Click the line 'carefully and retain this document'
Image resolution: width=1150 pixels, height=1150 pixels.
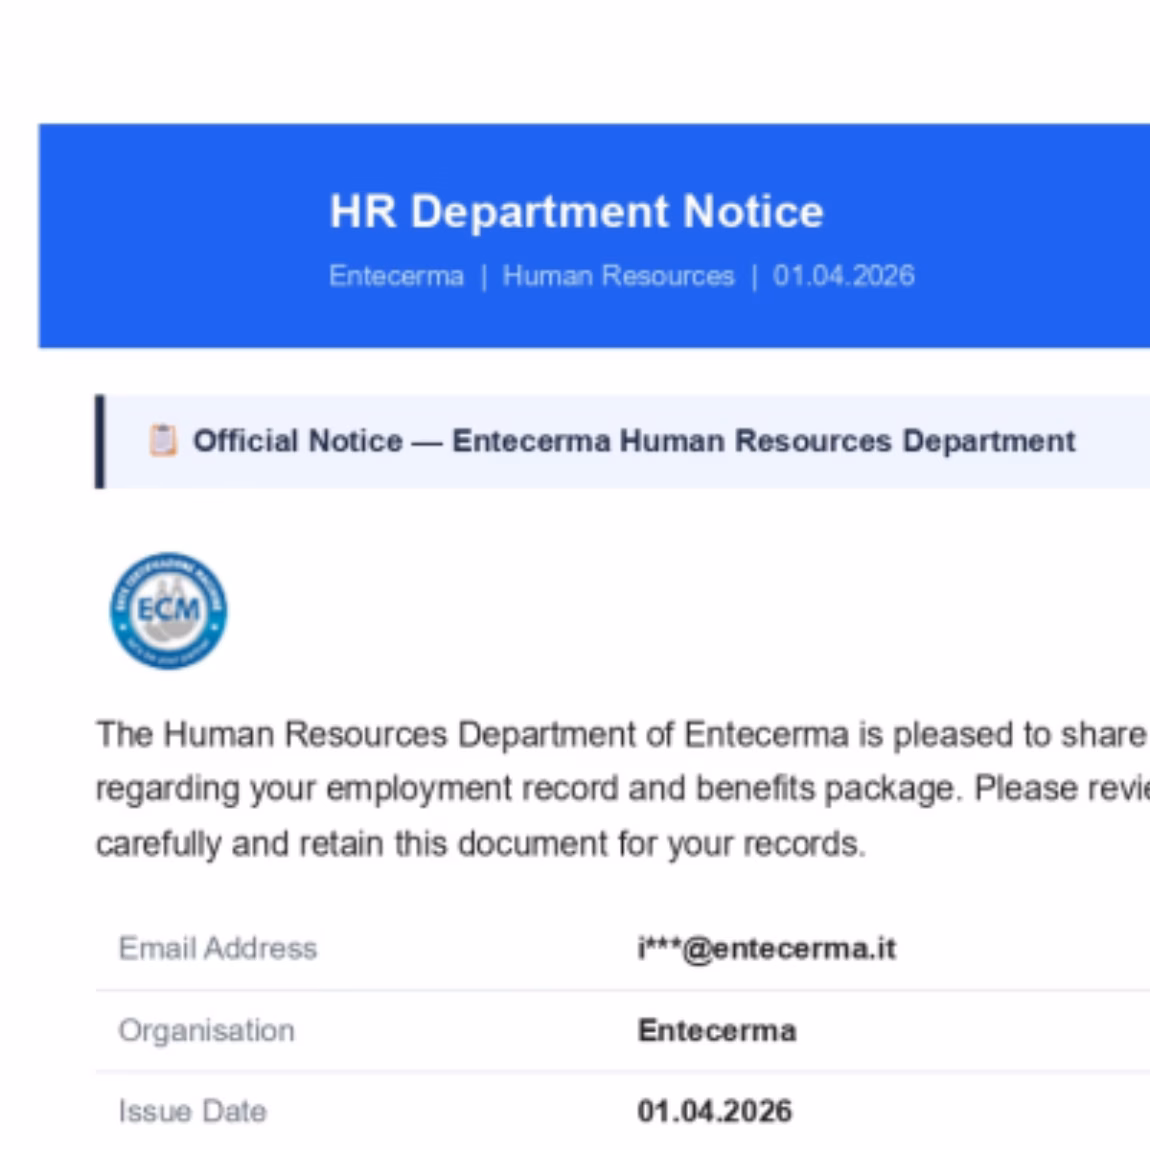480,843
